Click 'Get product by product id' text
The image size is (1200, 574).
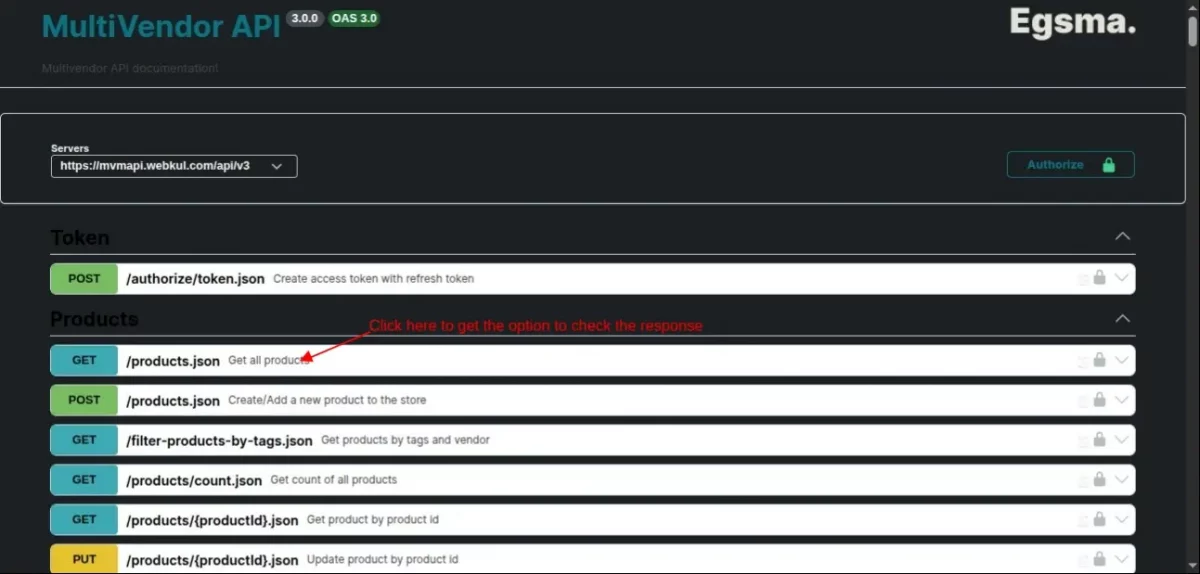(x=373, y=520)
